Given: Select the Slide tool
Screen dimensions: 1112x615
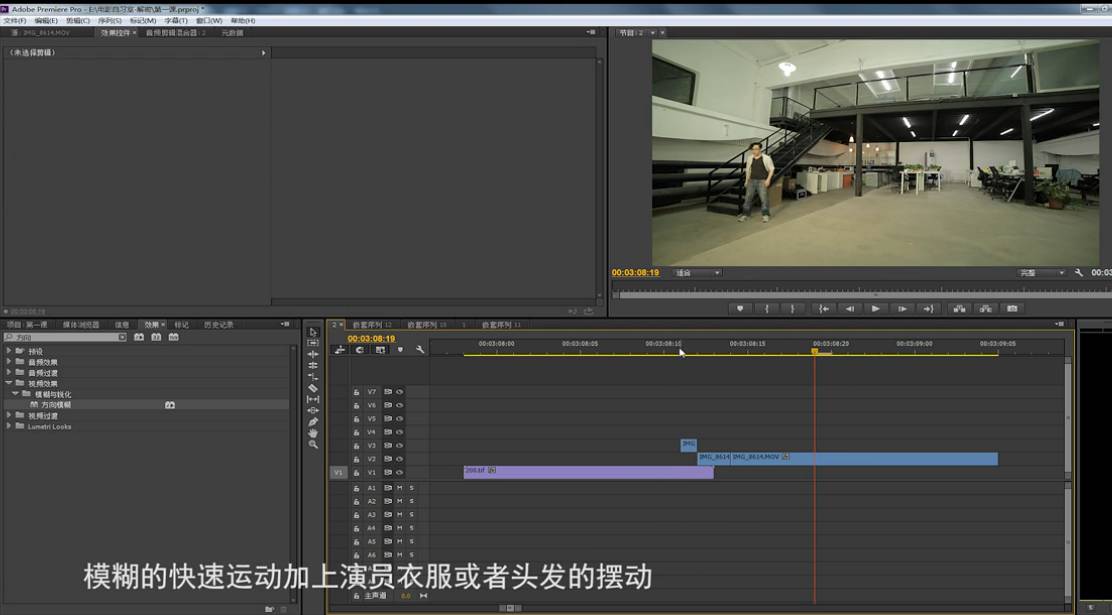Looking at the screenshot, I should click(313, 411).
